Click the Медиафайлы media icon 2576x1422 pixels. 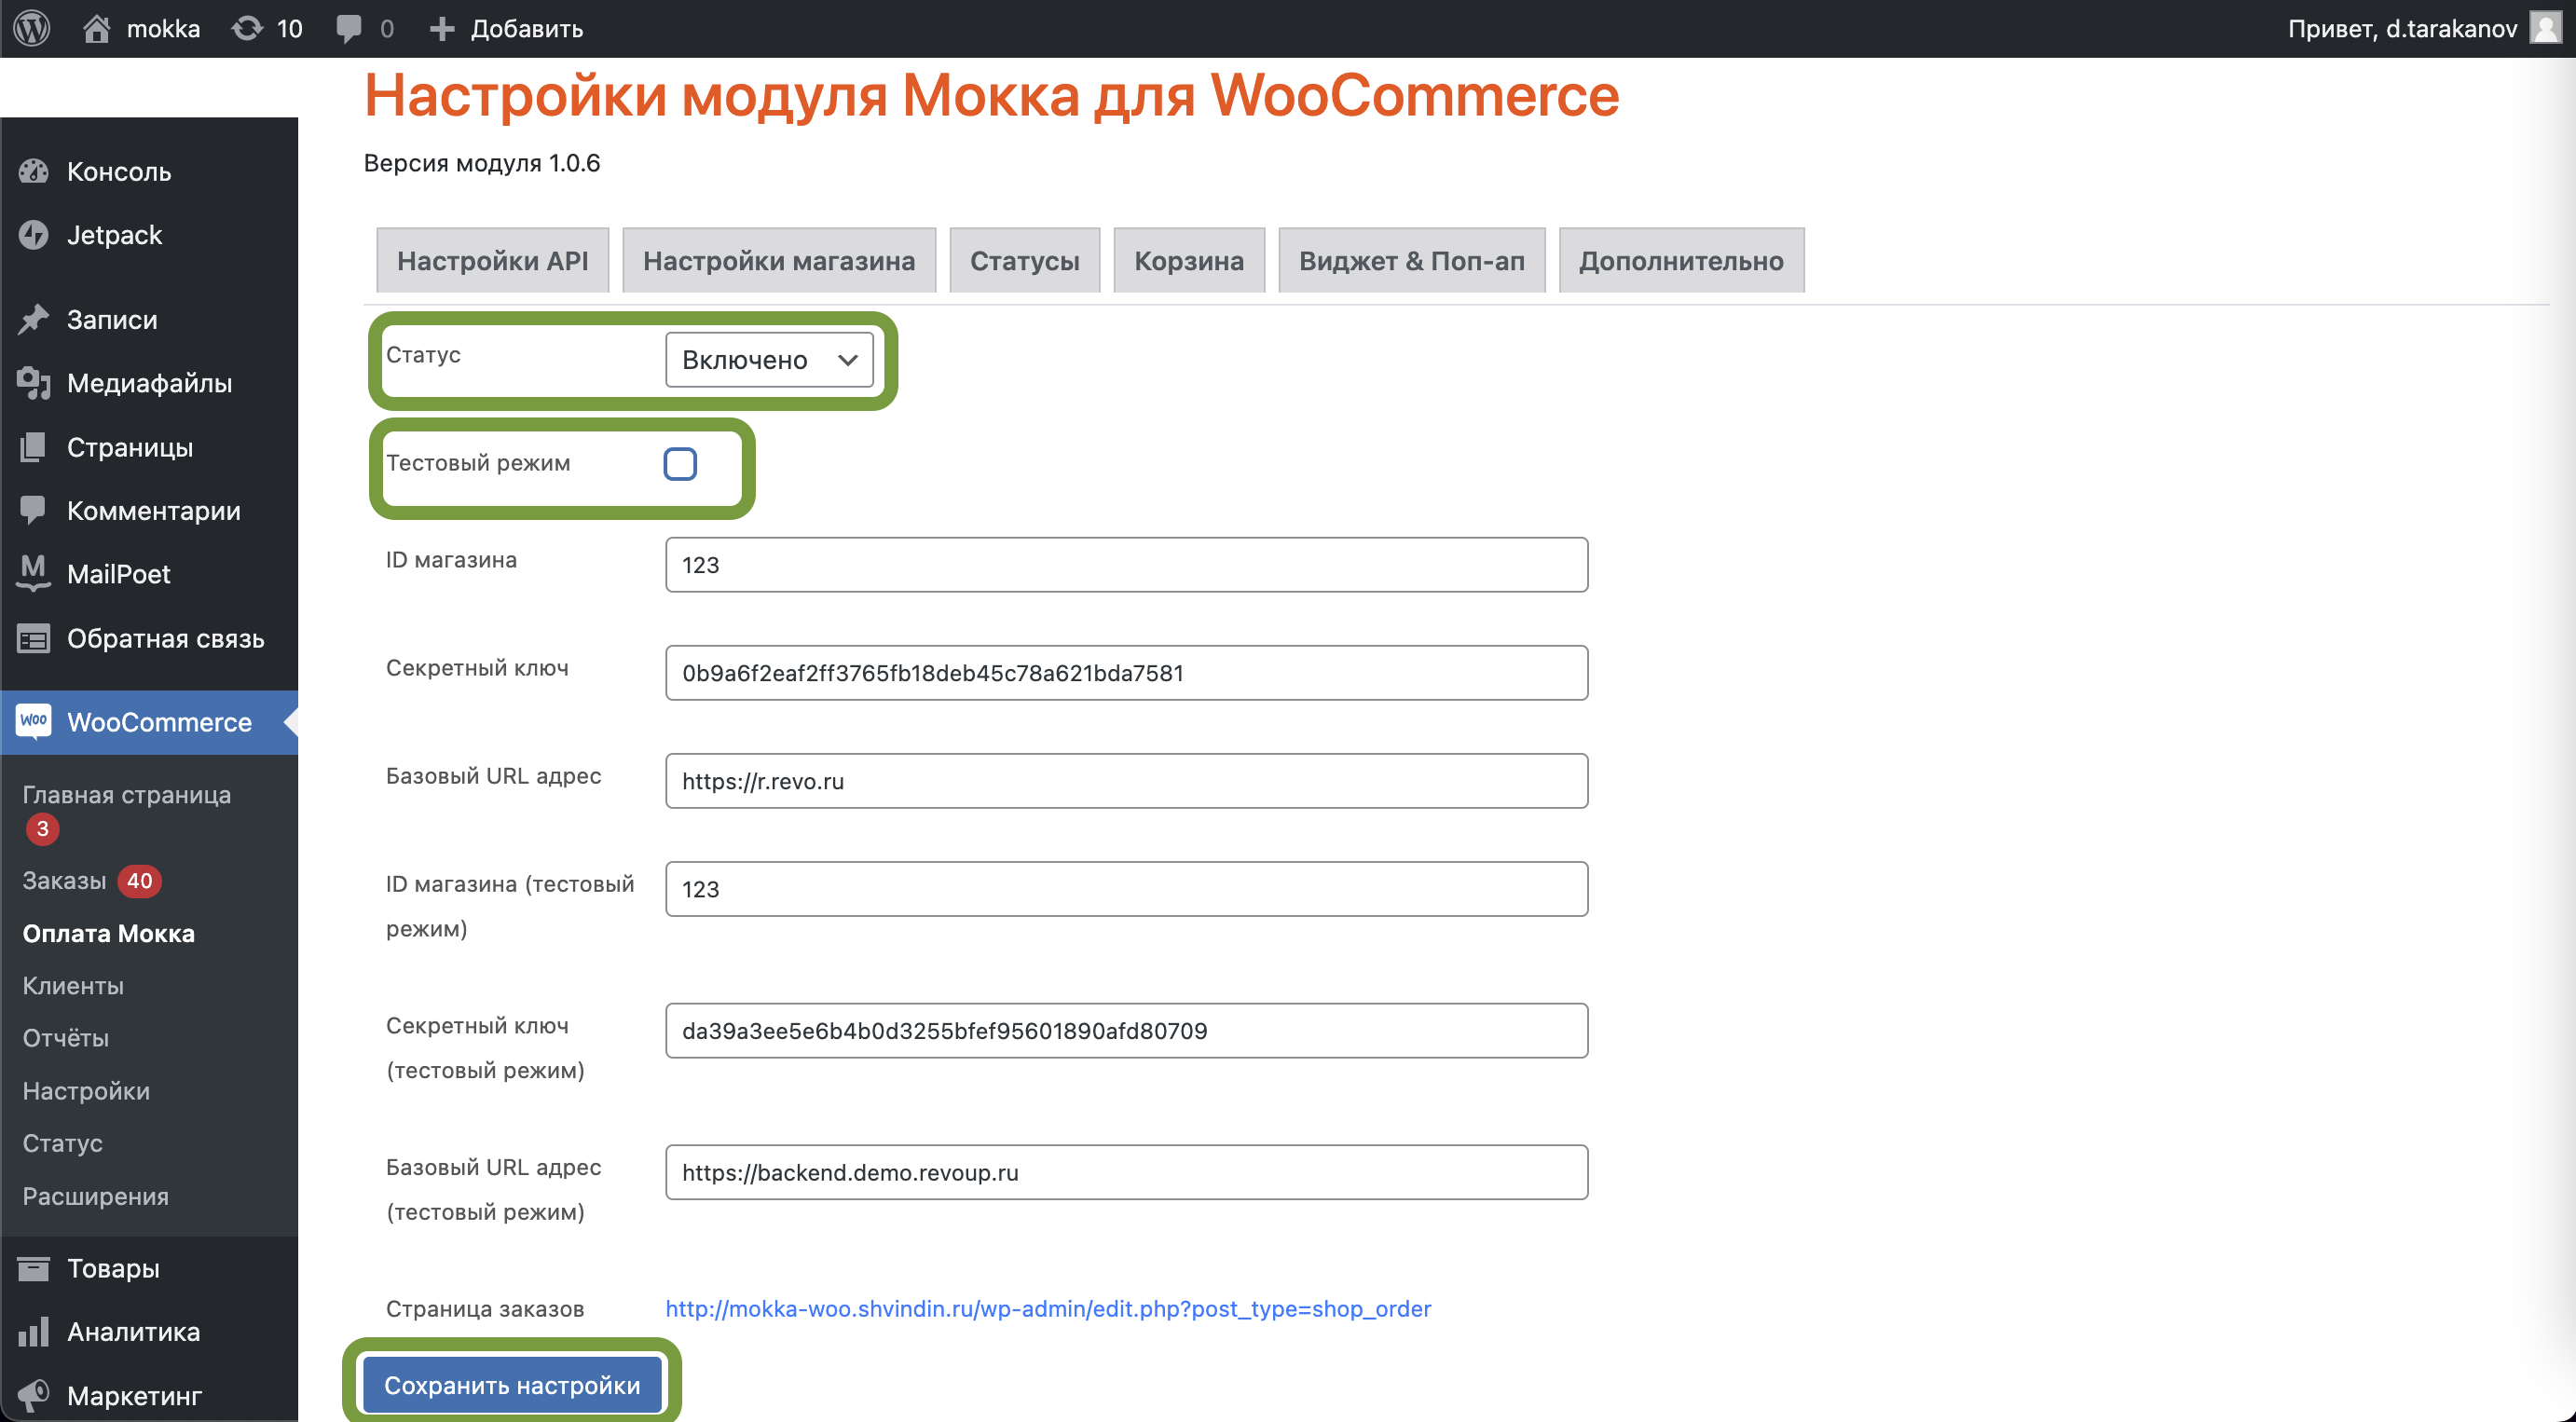33,383
